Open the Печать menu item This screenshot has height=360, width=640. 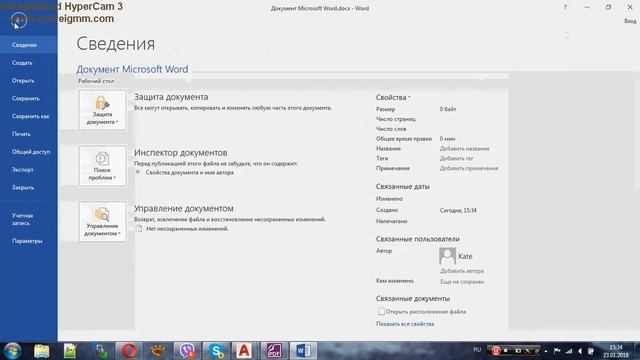pos(29,134)
